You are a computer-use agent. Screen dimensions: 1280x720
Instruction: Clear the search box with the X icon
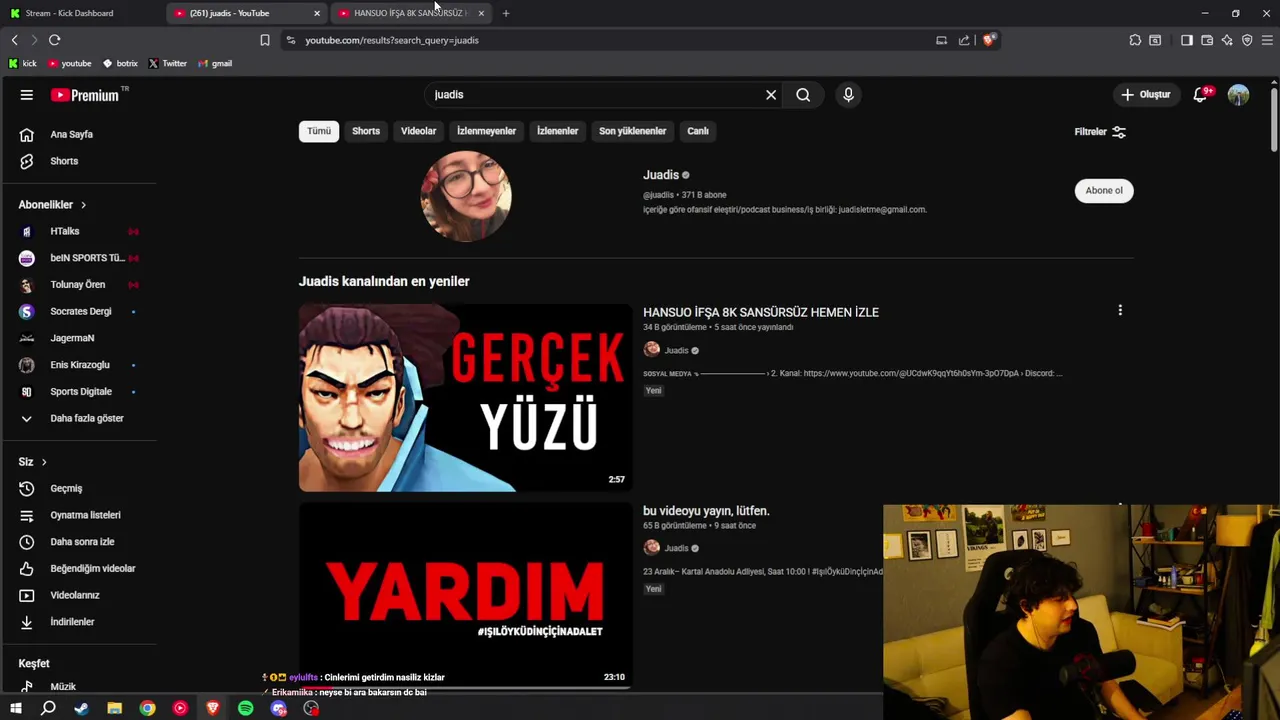click(x=771, y=95)
